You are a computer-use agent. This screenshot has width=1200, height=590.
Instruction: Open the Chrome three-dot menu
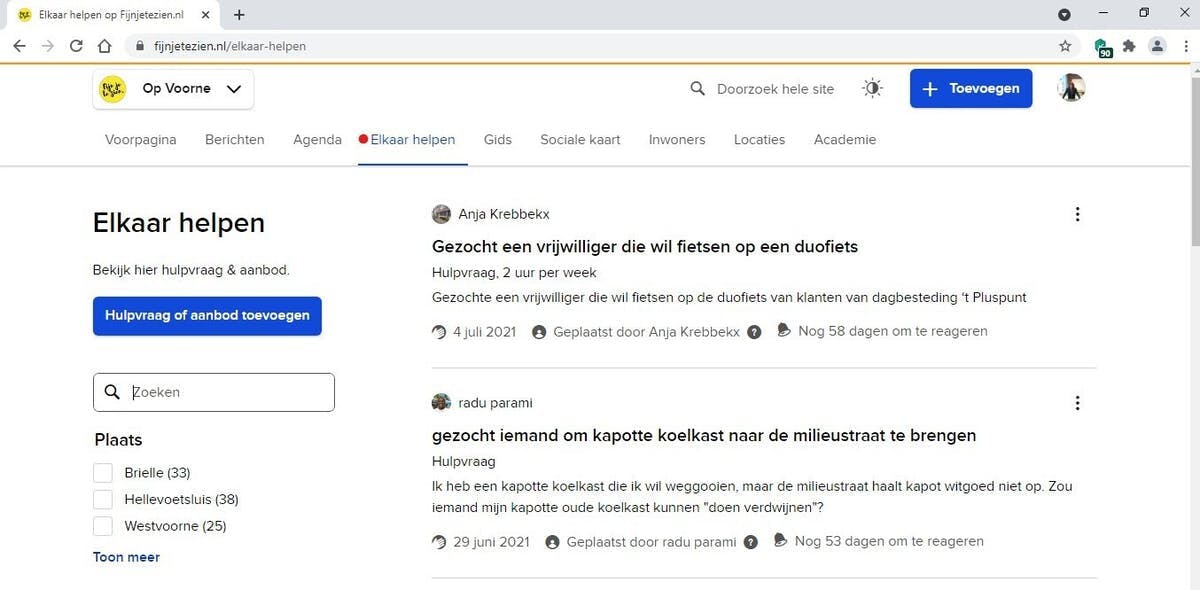(x=1184, y=46)
